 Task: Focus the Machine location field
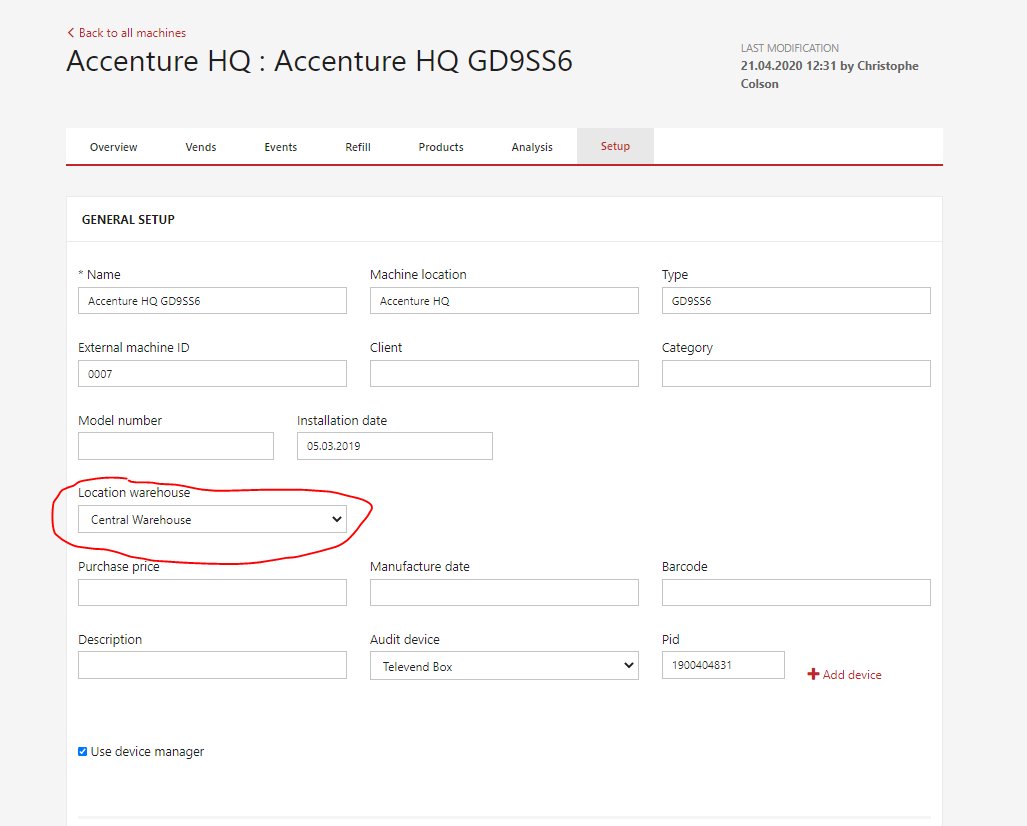[x=504, y=301]
